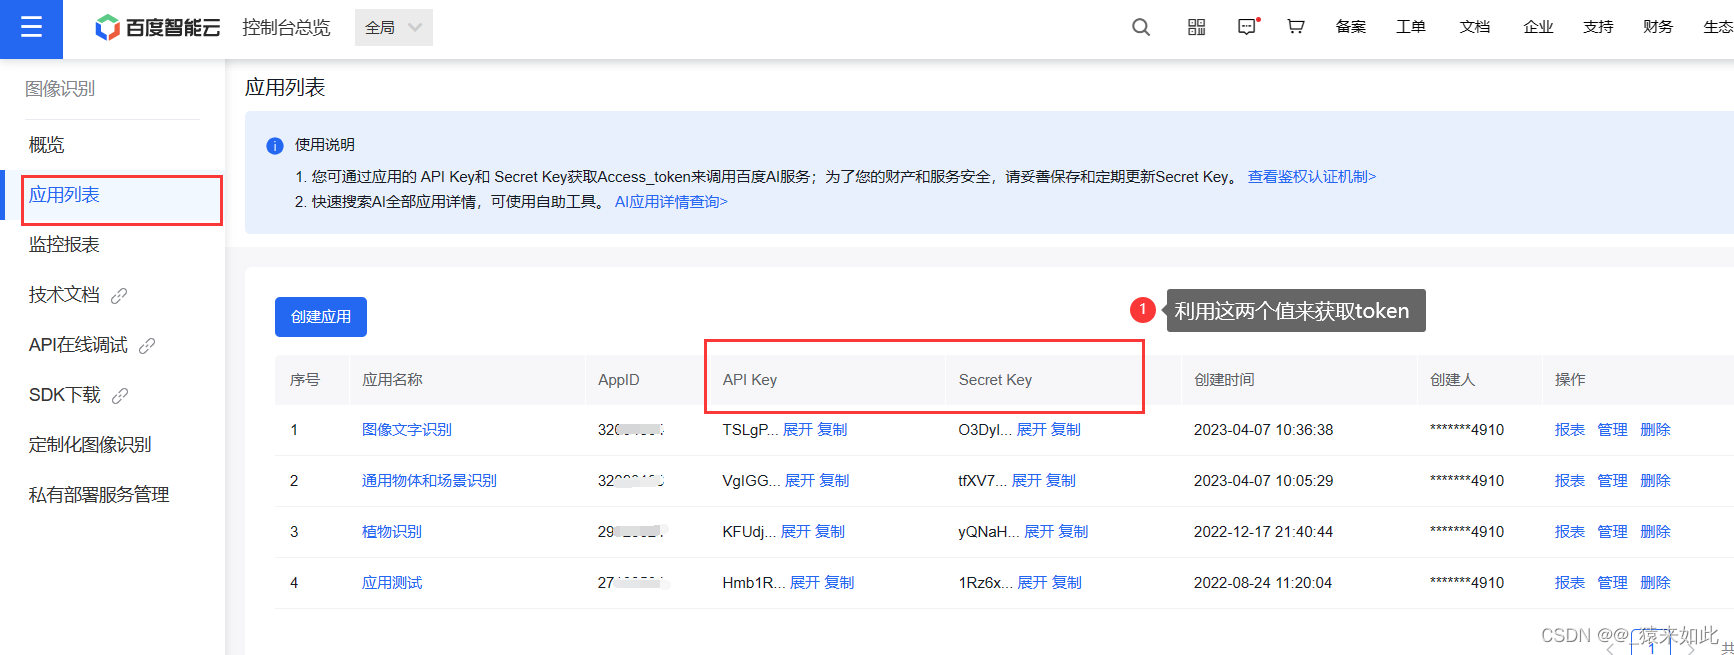The height and width of the screenshot is (655, 1734).
Task: Open the 工单 header menu
Action: point(1411,27)
